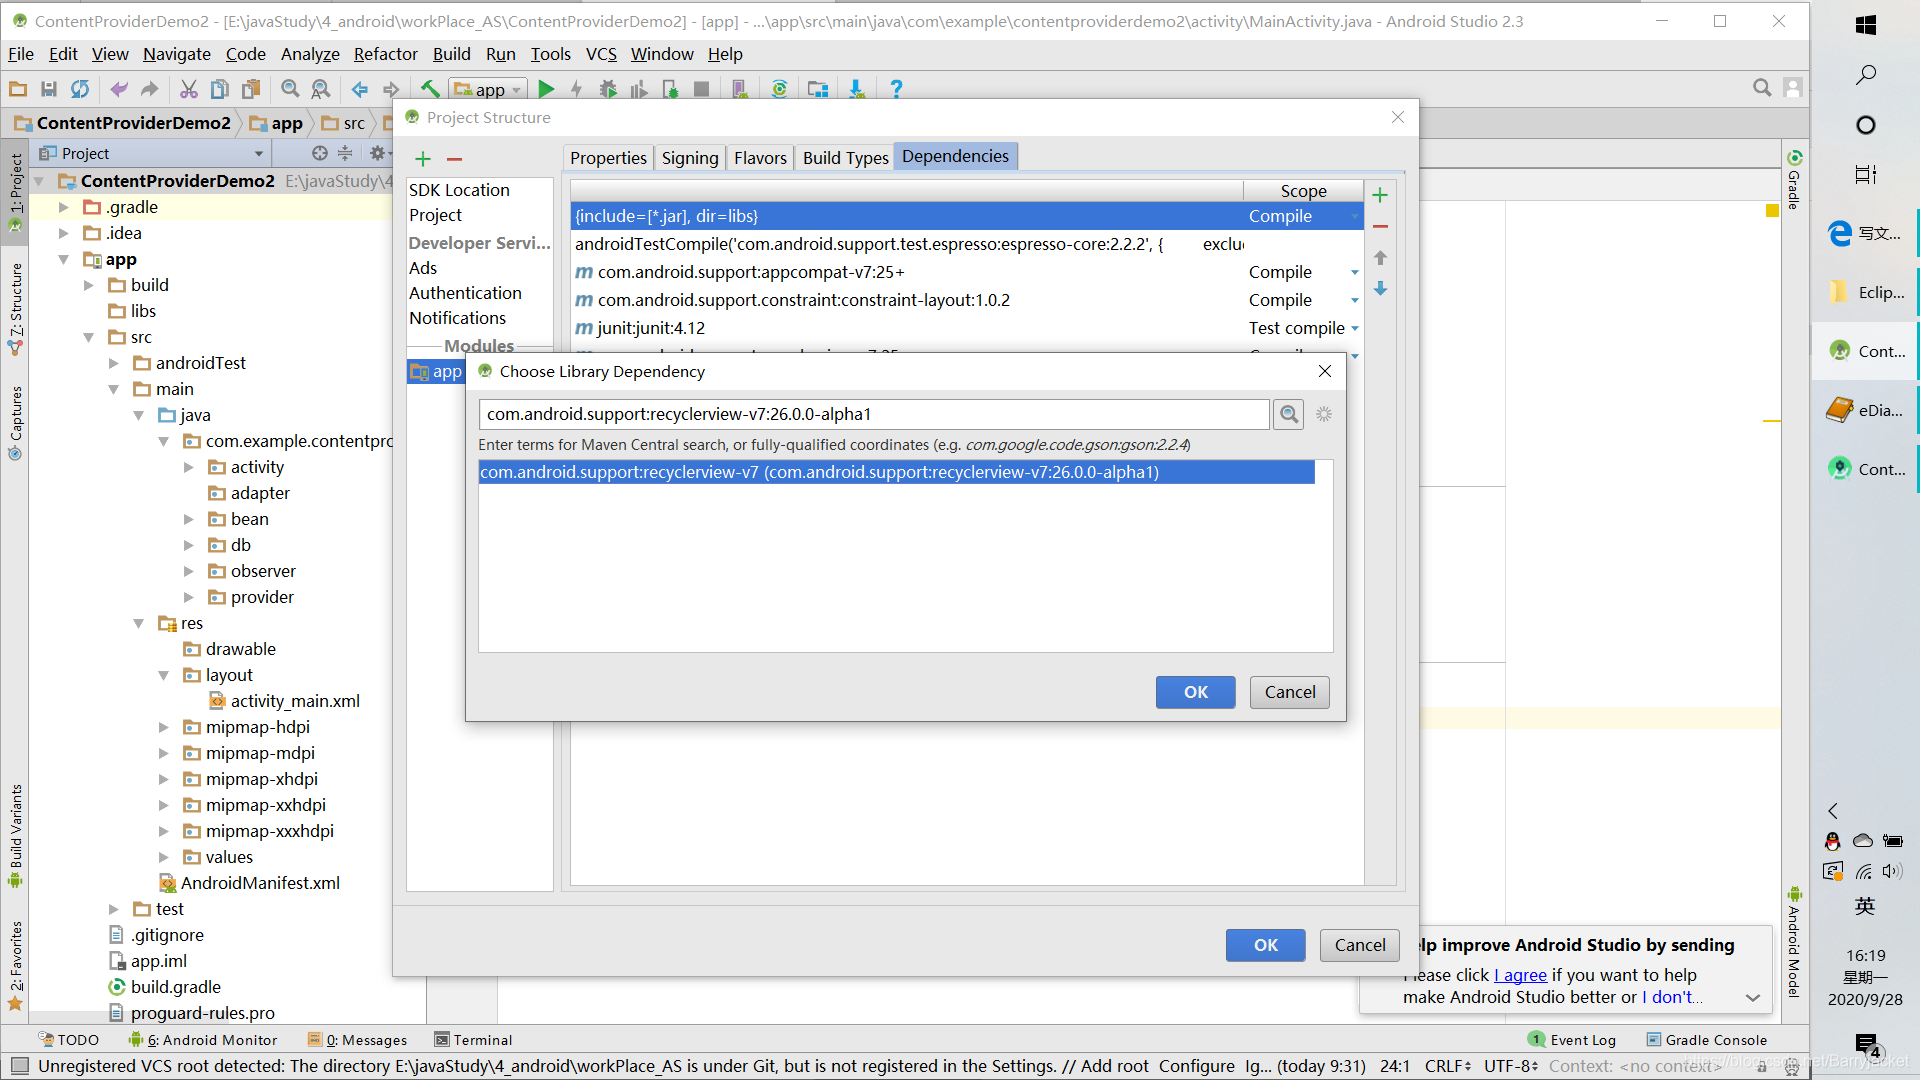Click the Paste clipboard icon
This screenshot has width=1920, height=1080.
click(251, 89)
